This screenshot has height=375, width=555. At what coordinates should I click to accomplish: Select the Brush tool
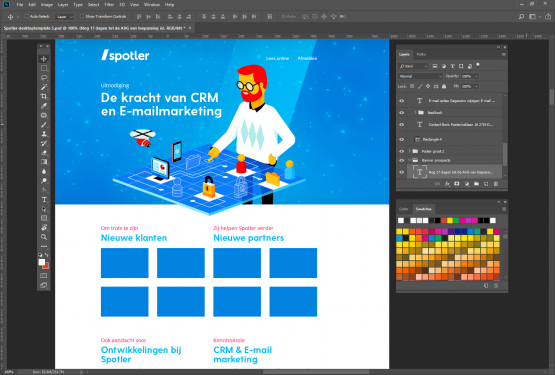[x=44, y=125]
